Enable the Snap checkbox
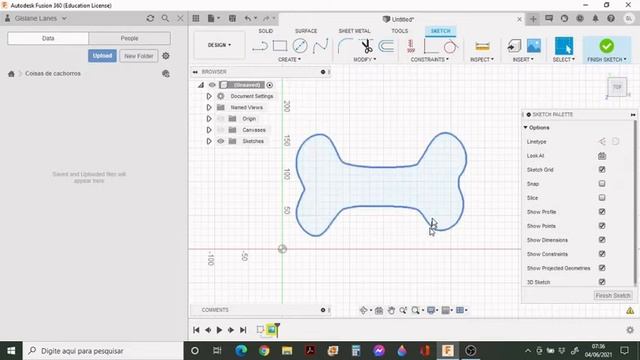Image resolution: width=640 pixels, height=360 pixels. pyautogui.click(x=602, y=184)
